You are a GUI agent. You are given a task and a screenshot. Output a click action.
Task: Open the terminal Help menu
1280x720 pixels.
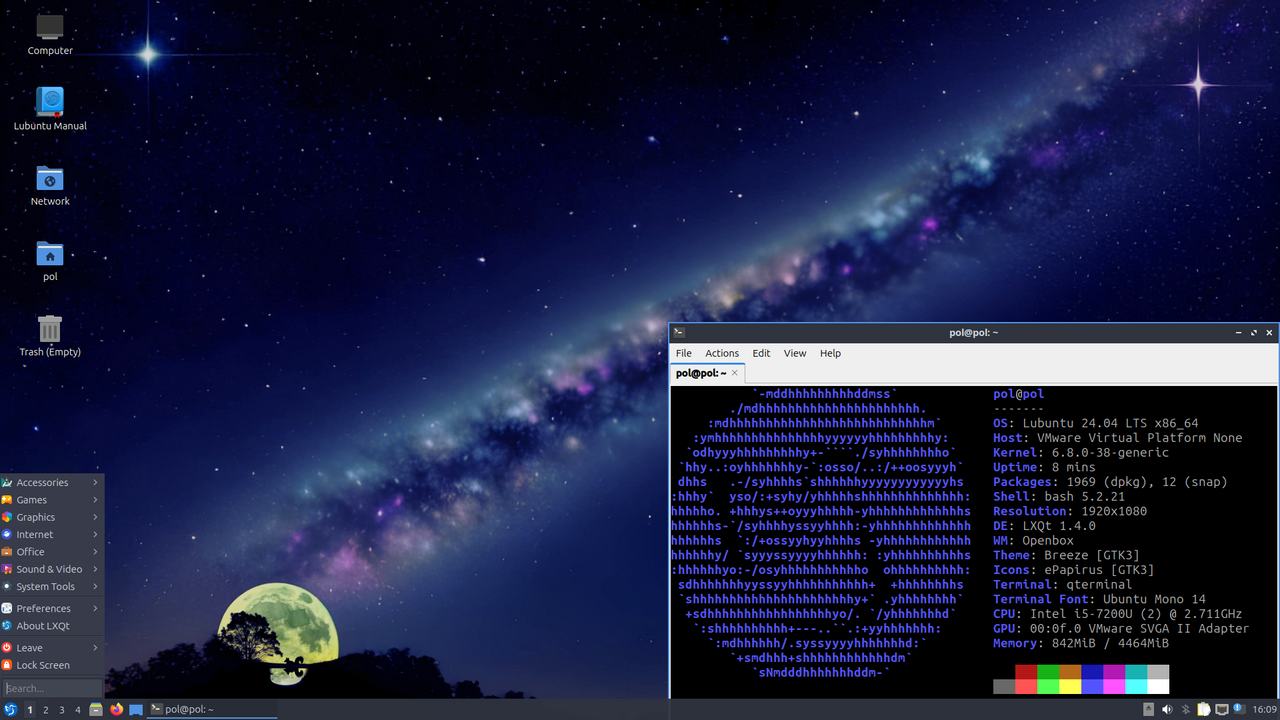pyautogui.click(x=830, y=353)
